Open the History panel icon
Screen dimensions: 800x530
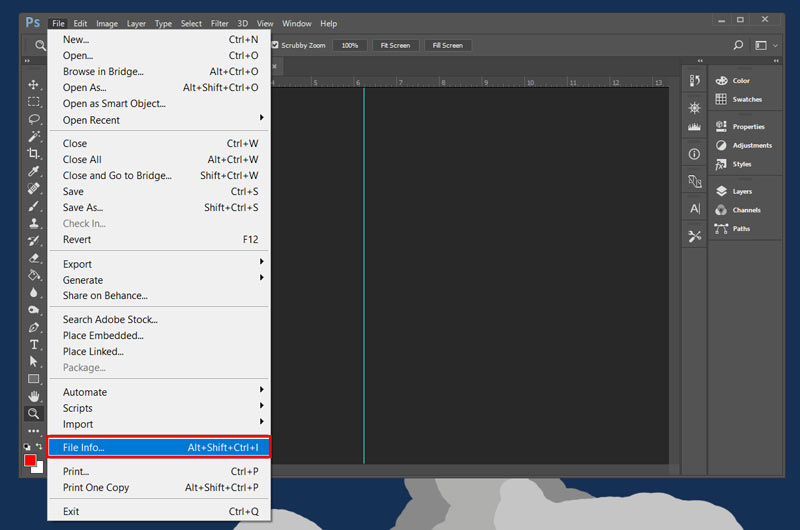(x=694, y=80)
